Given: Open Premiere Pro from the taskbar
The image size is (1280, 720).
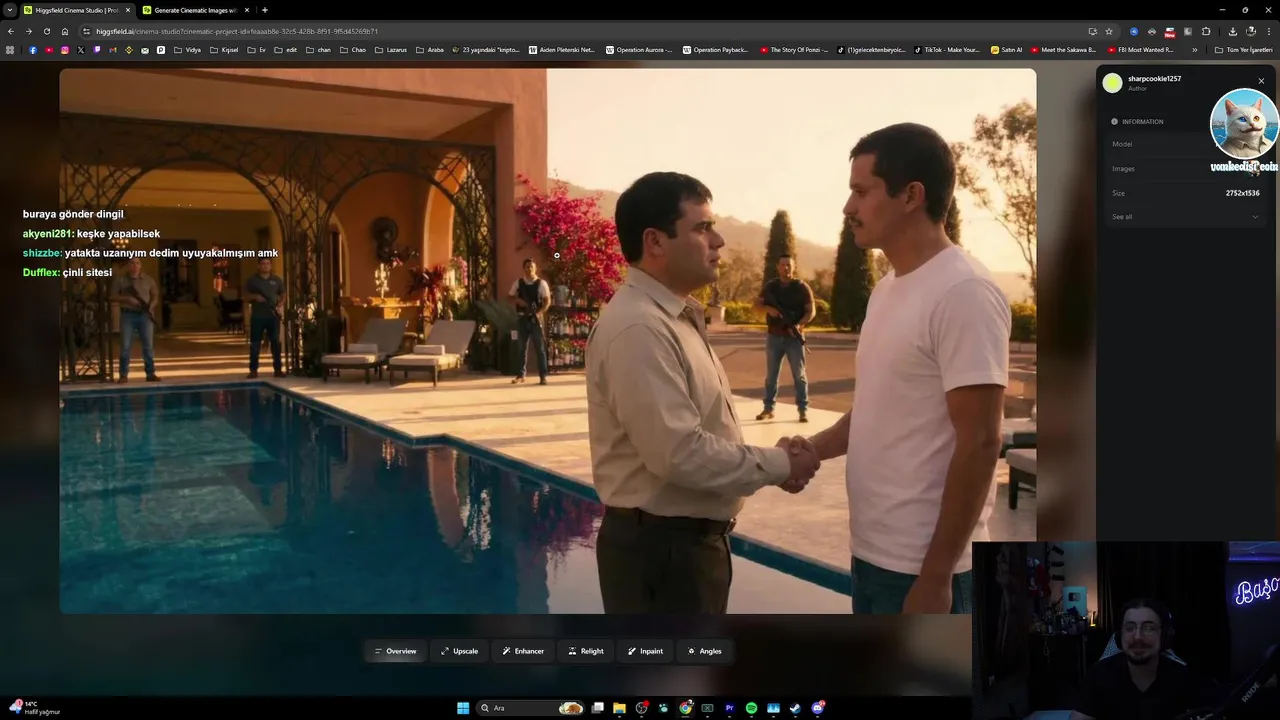Looking at the screenshot, I should click(730, 708).
